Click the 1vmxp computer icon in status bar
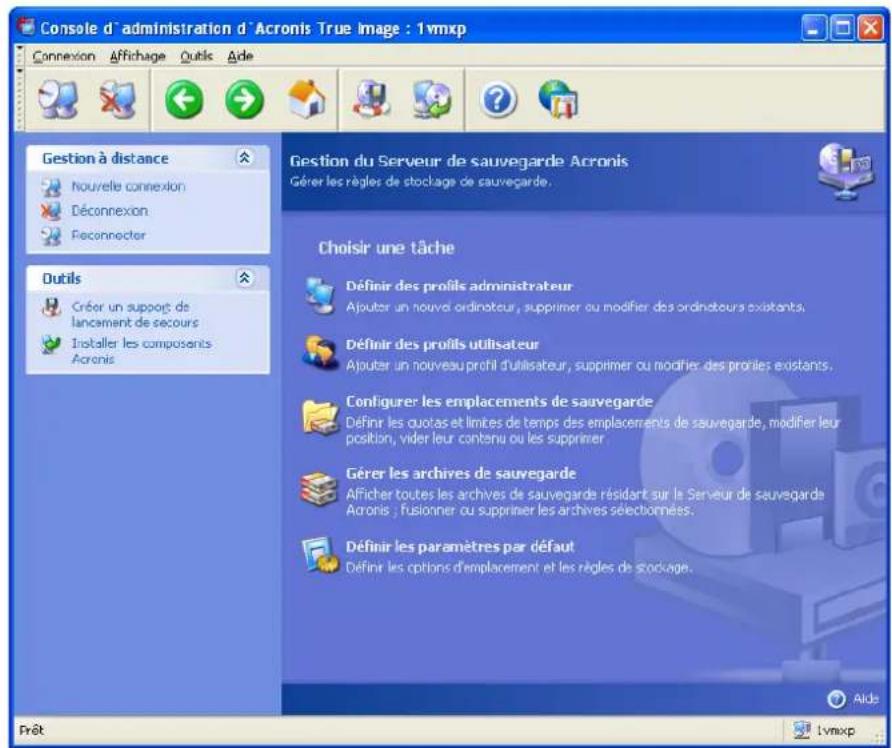This screenshot has height=748, width=892. (802, 730)
